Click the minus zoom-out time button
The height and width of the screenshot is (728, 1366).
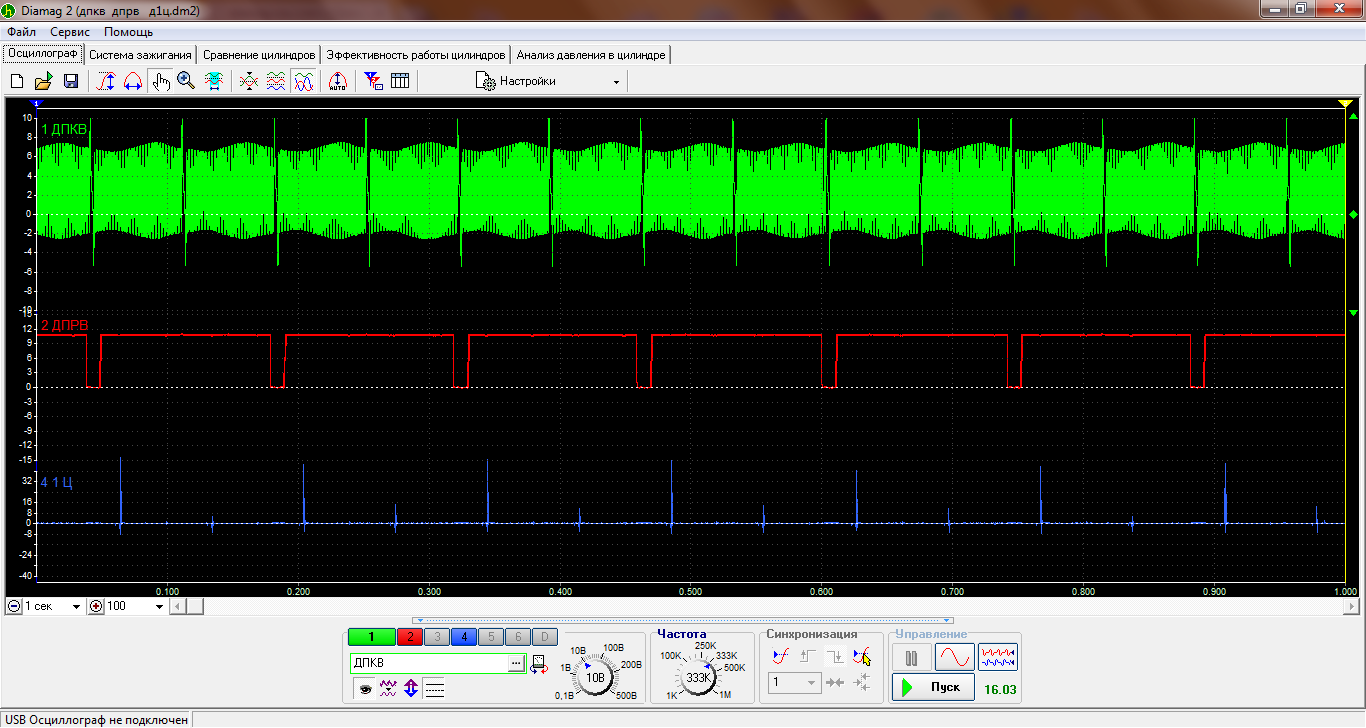(x=14, y=606)
